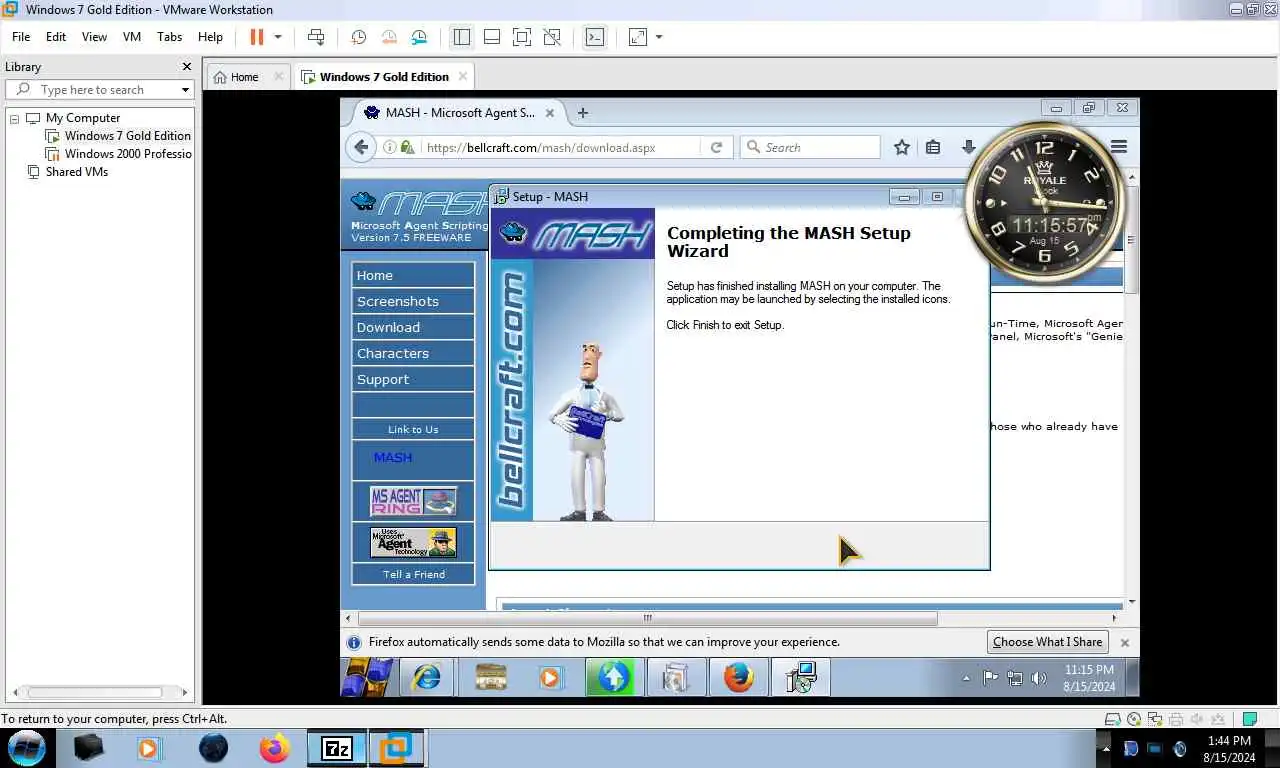Revert to snapshot using the orange clock icon
Image resolution: width=1280 pixels, height=768 pixels.
click(x=389, y=37)
